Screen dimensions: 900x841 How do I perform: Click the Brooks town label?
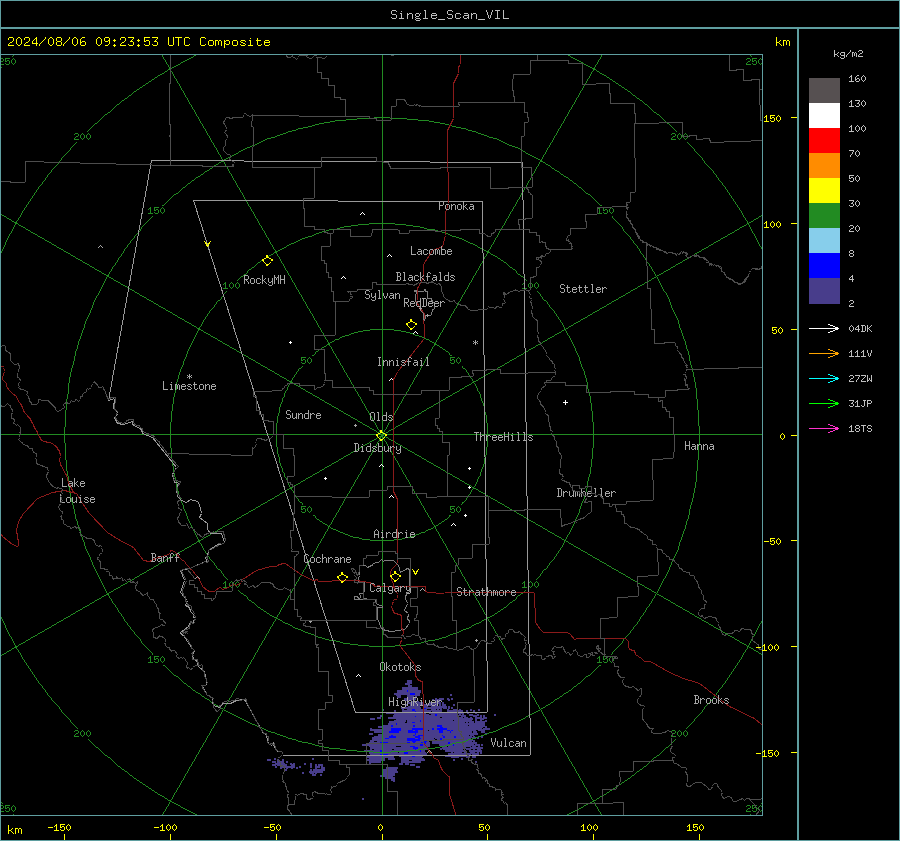[711, 700]
